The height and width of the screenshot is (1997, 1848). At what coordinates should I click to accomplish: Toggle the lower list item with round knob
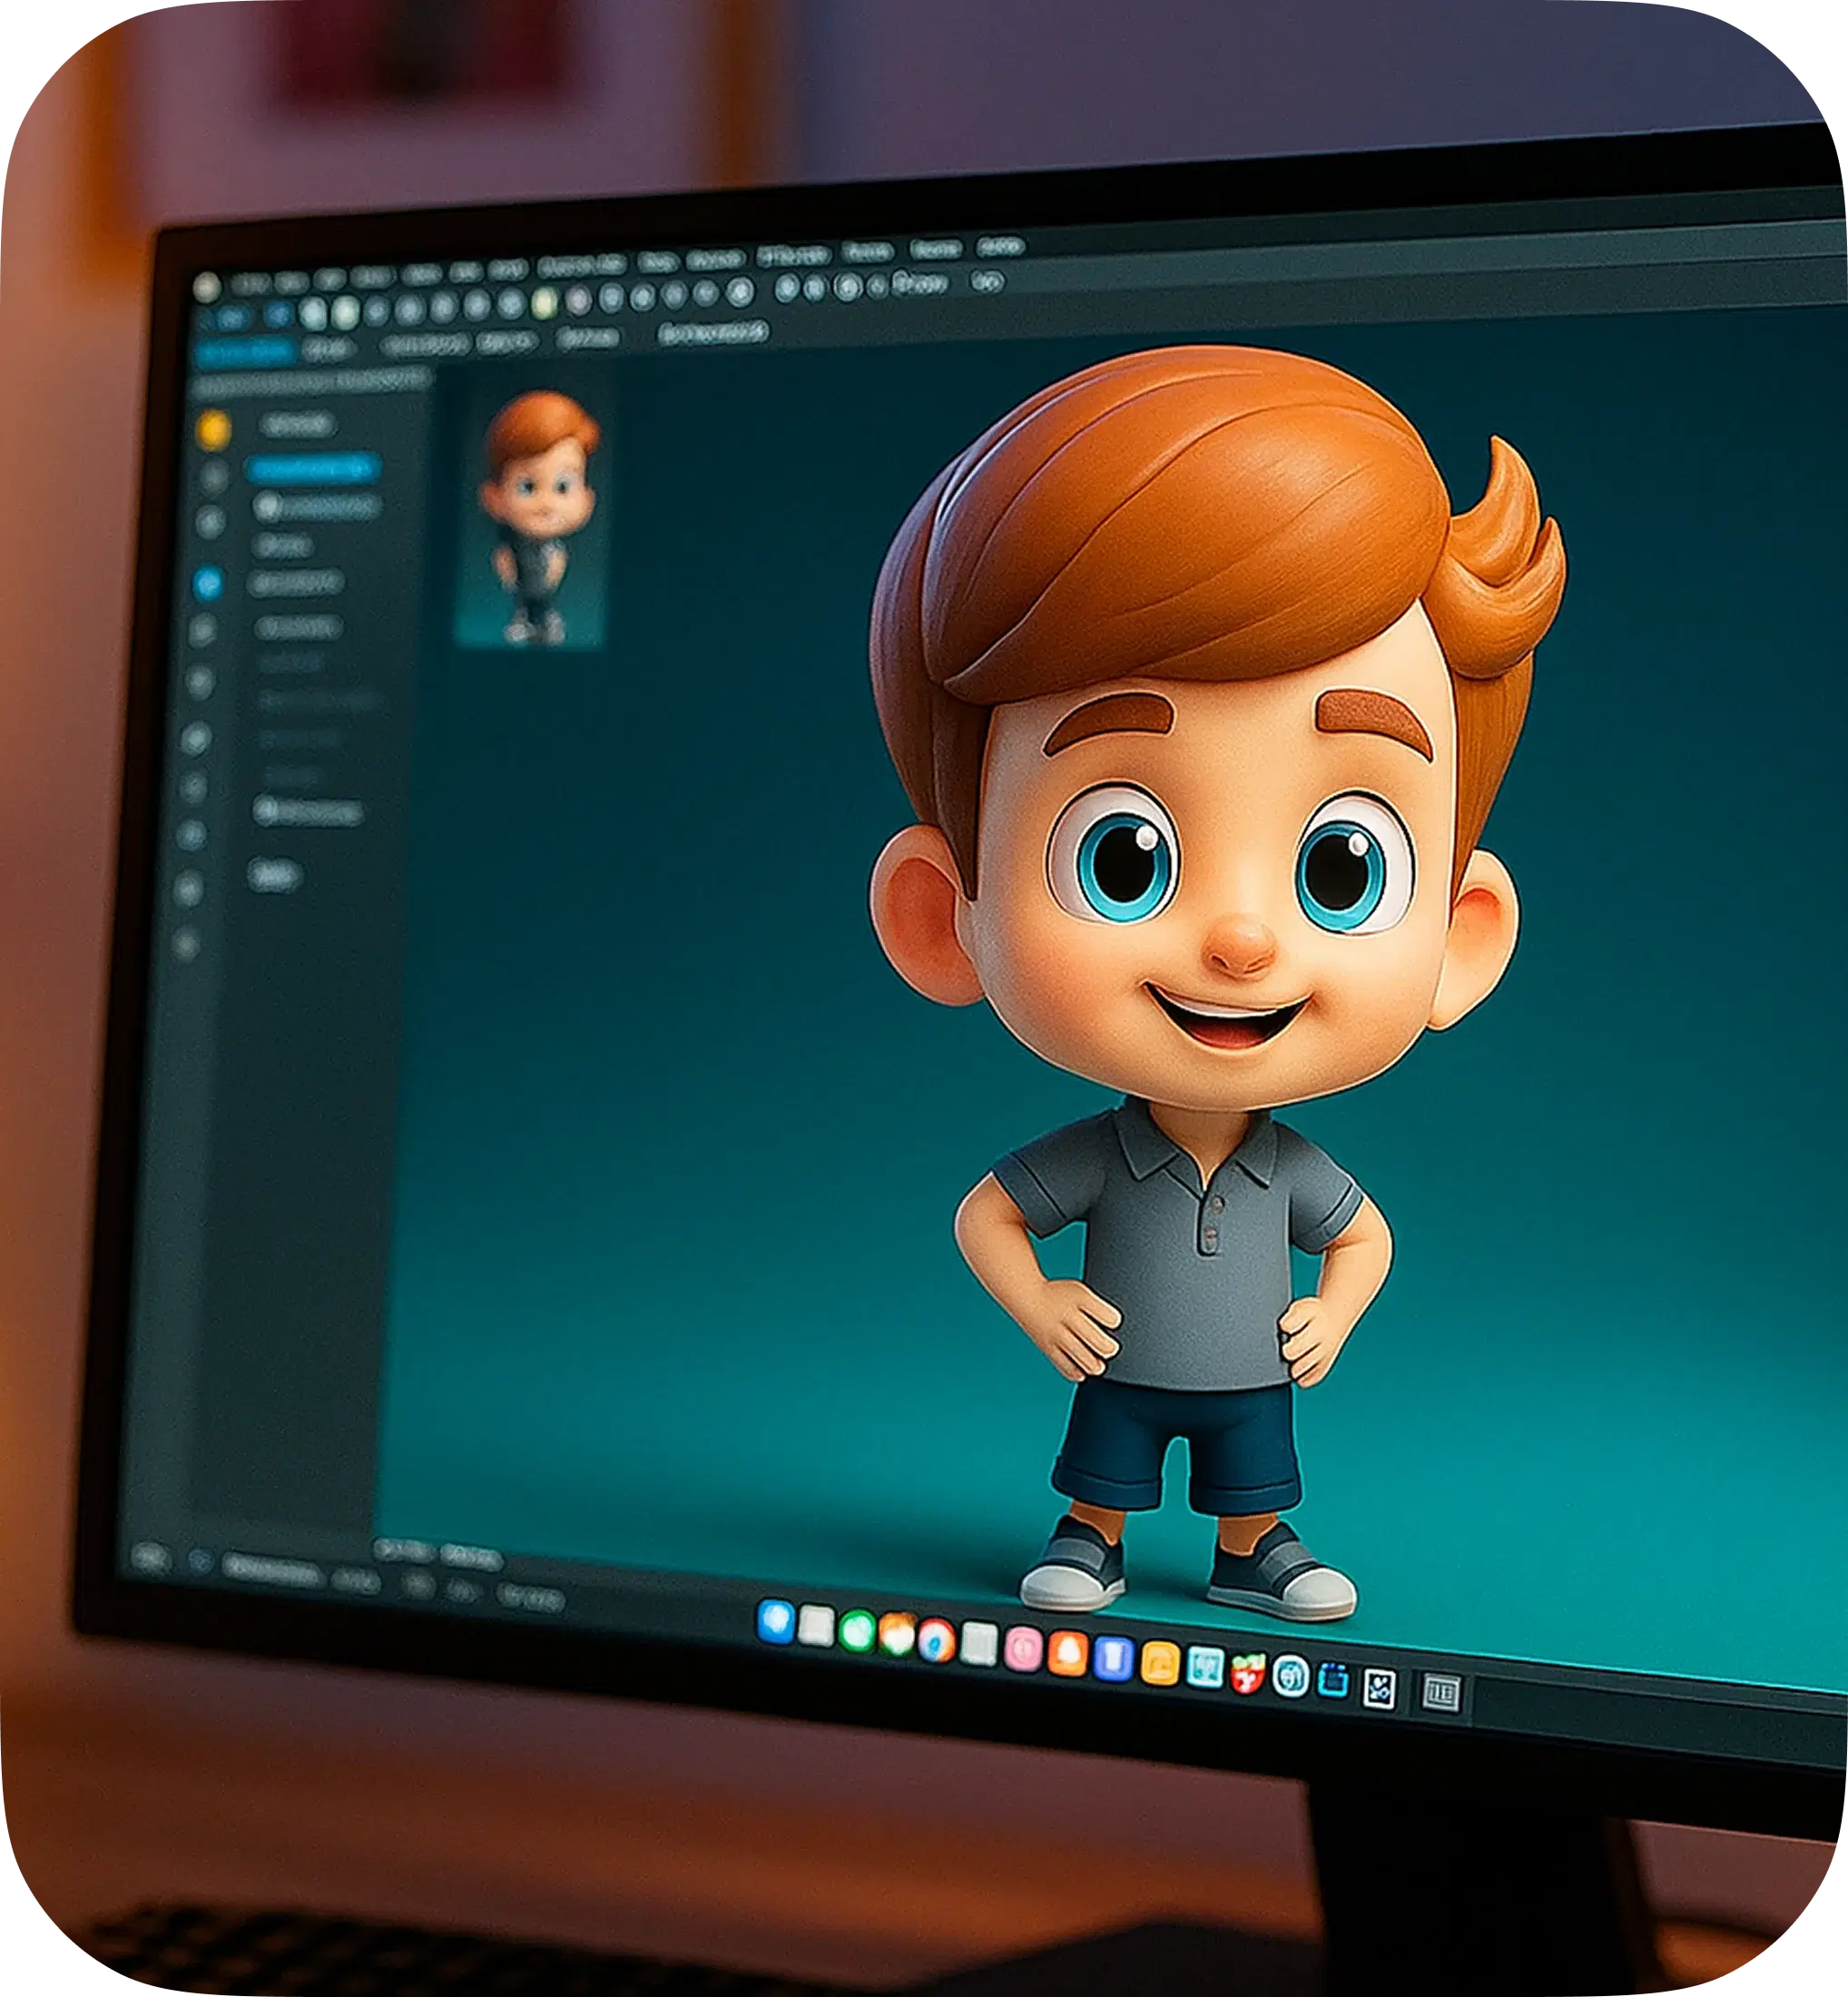pos(307,811)
